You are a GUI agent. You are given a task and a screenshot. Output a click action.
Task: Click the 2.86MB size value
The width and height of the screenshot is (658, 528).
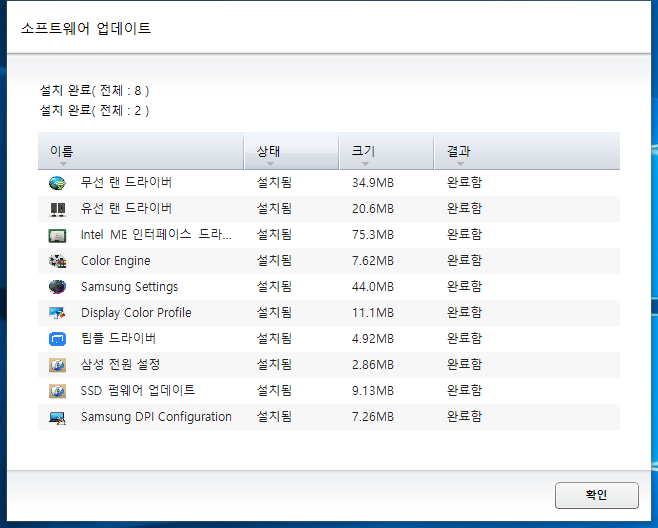373,365
